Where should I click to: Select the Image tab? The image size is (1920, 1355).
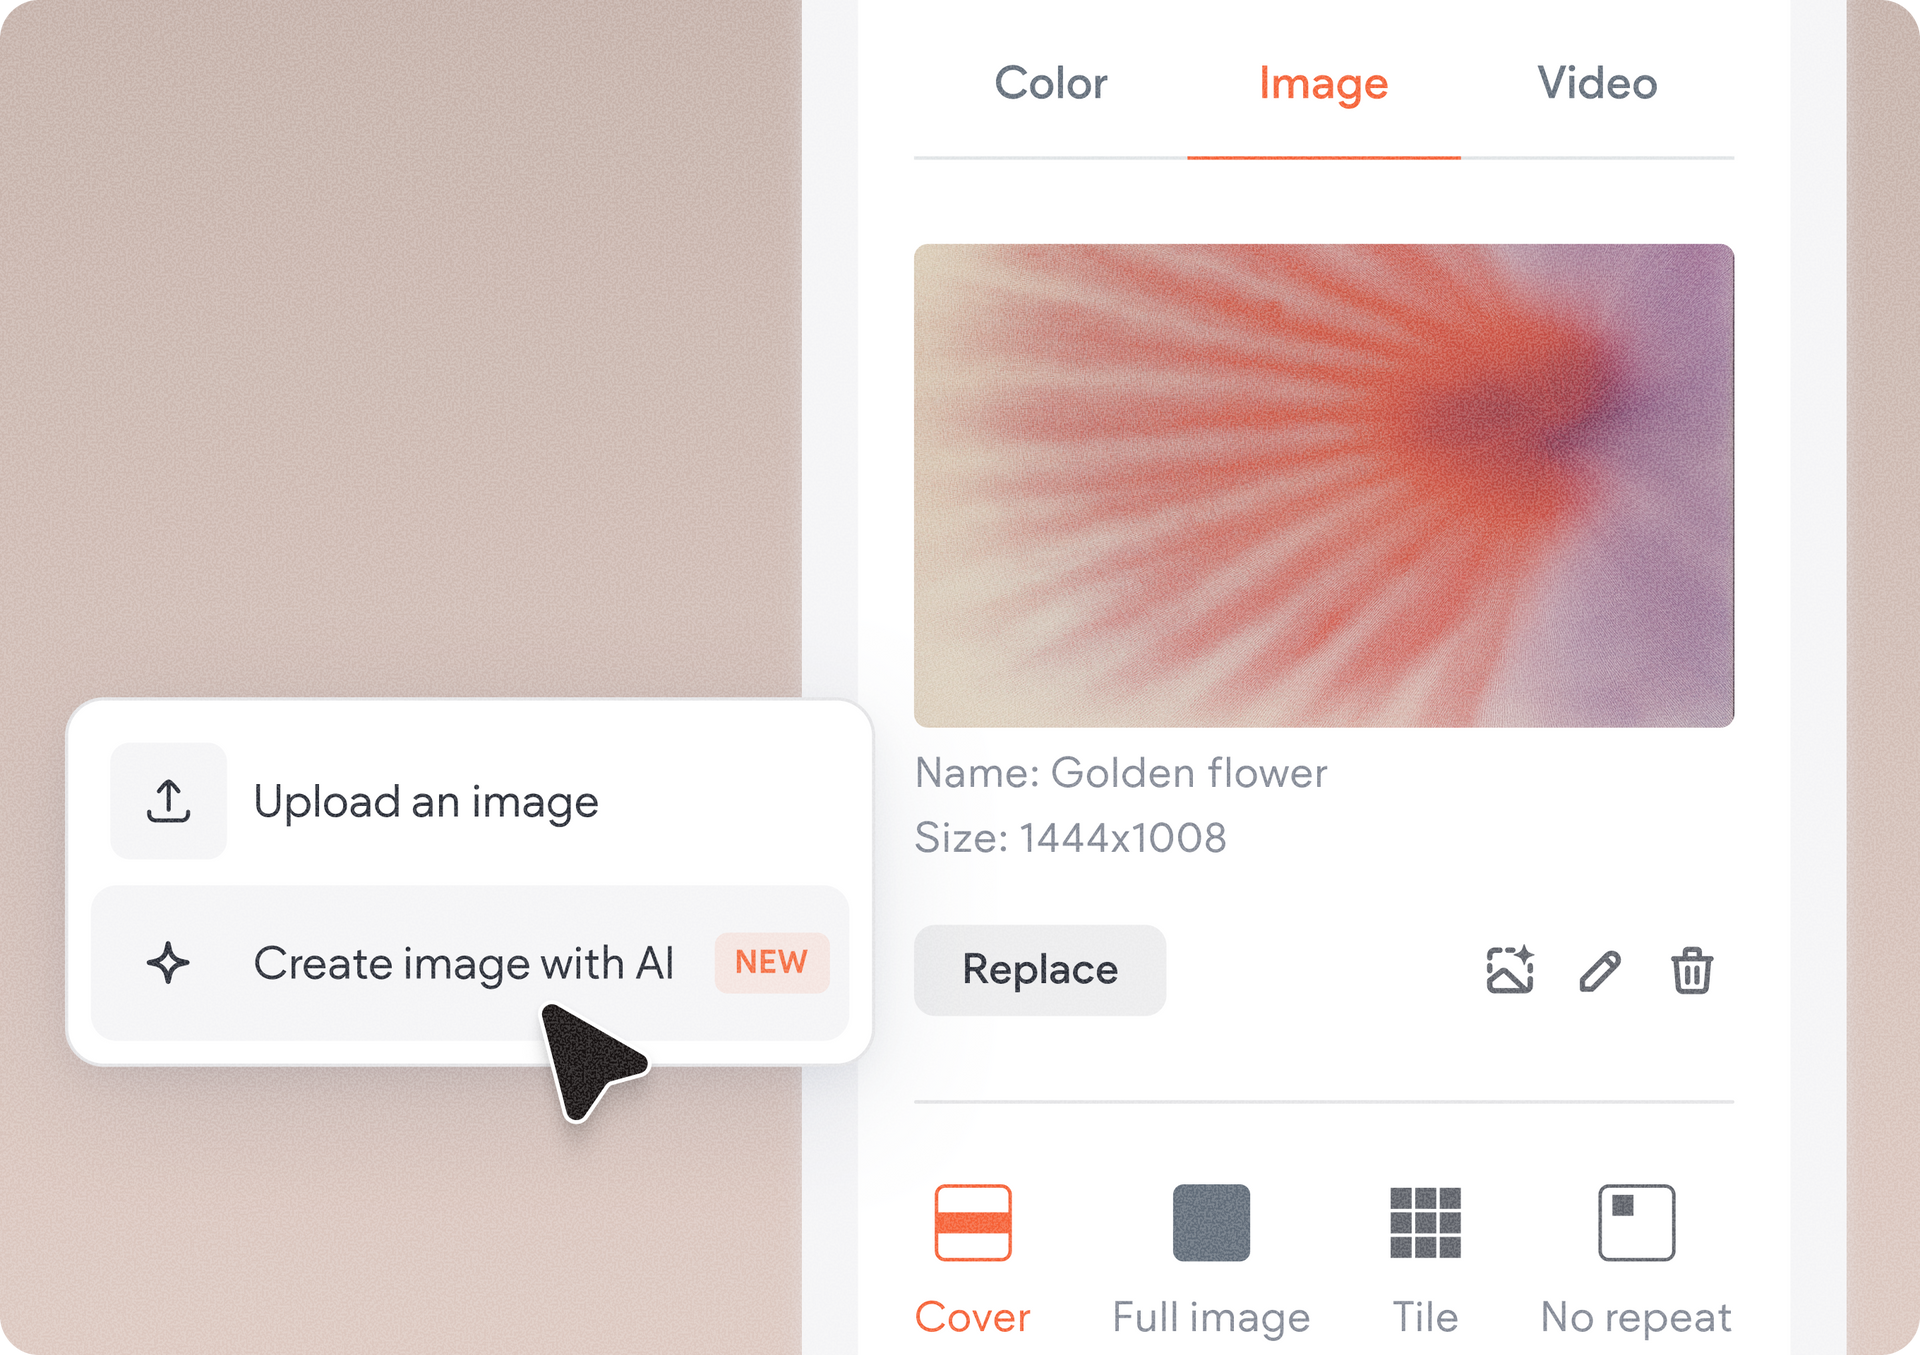tap(1323, 83)
